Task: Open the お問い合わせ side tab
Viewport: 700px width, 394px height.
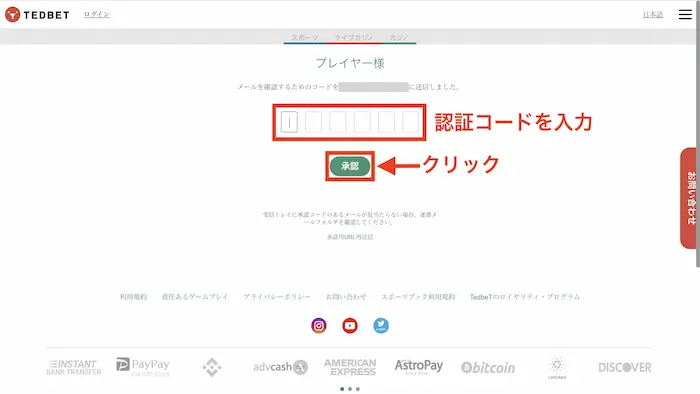Action: pyautogui.click(x=689, y=198)
